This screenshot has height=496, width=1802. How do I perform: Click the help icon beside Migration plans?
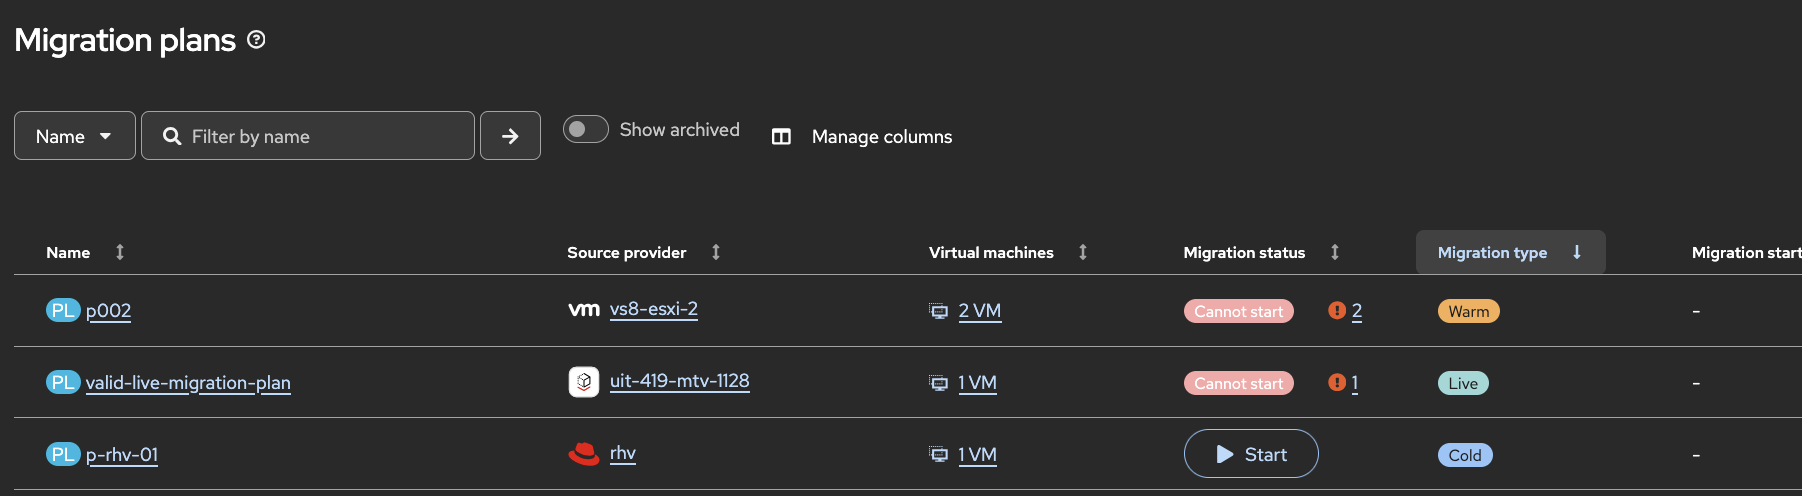pyautogui.click(x=256, y=40)
